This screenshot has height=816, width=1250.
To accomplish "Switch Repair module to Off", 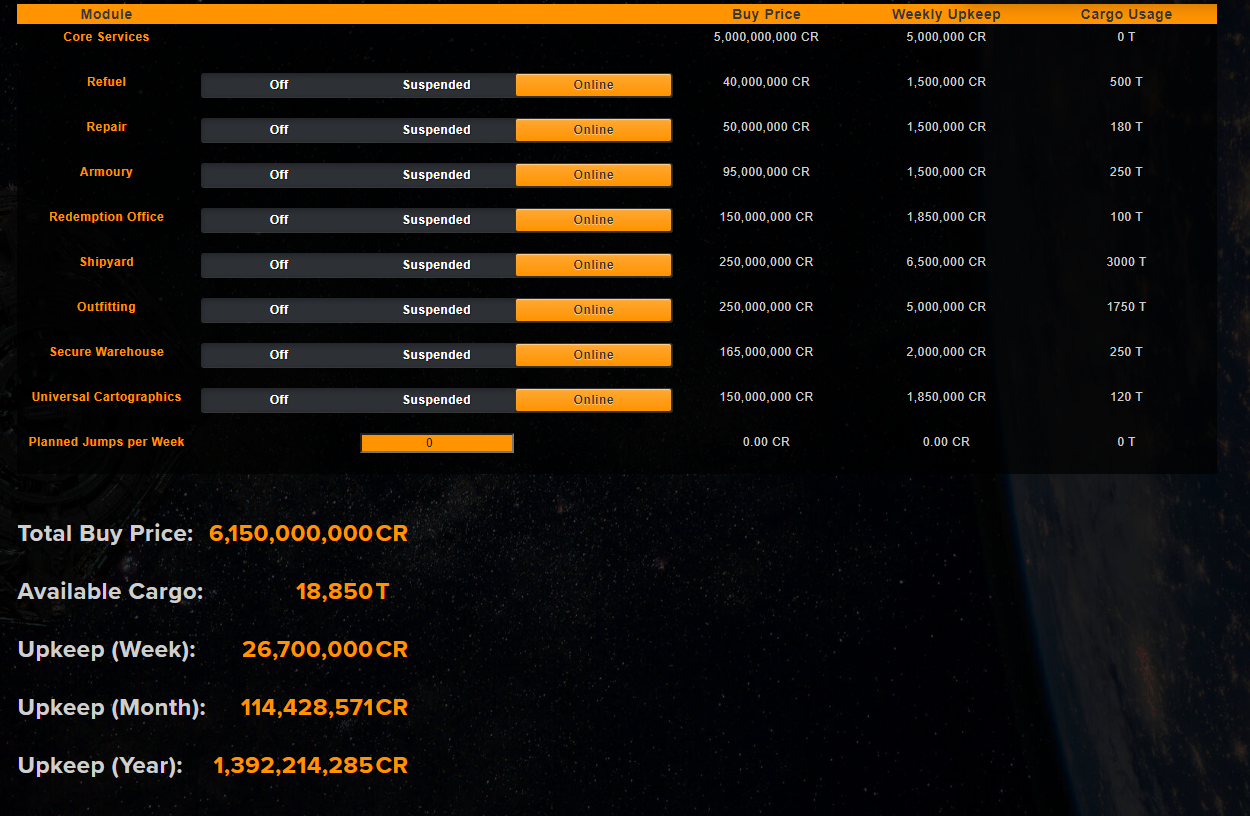I will [x=279, y=130].
